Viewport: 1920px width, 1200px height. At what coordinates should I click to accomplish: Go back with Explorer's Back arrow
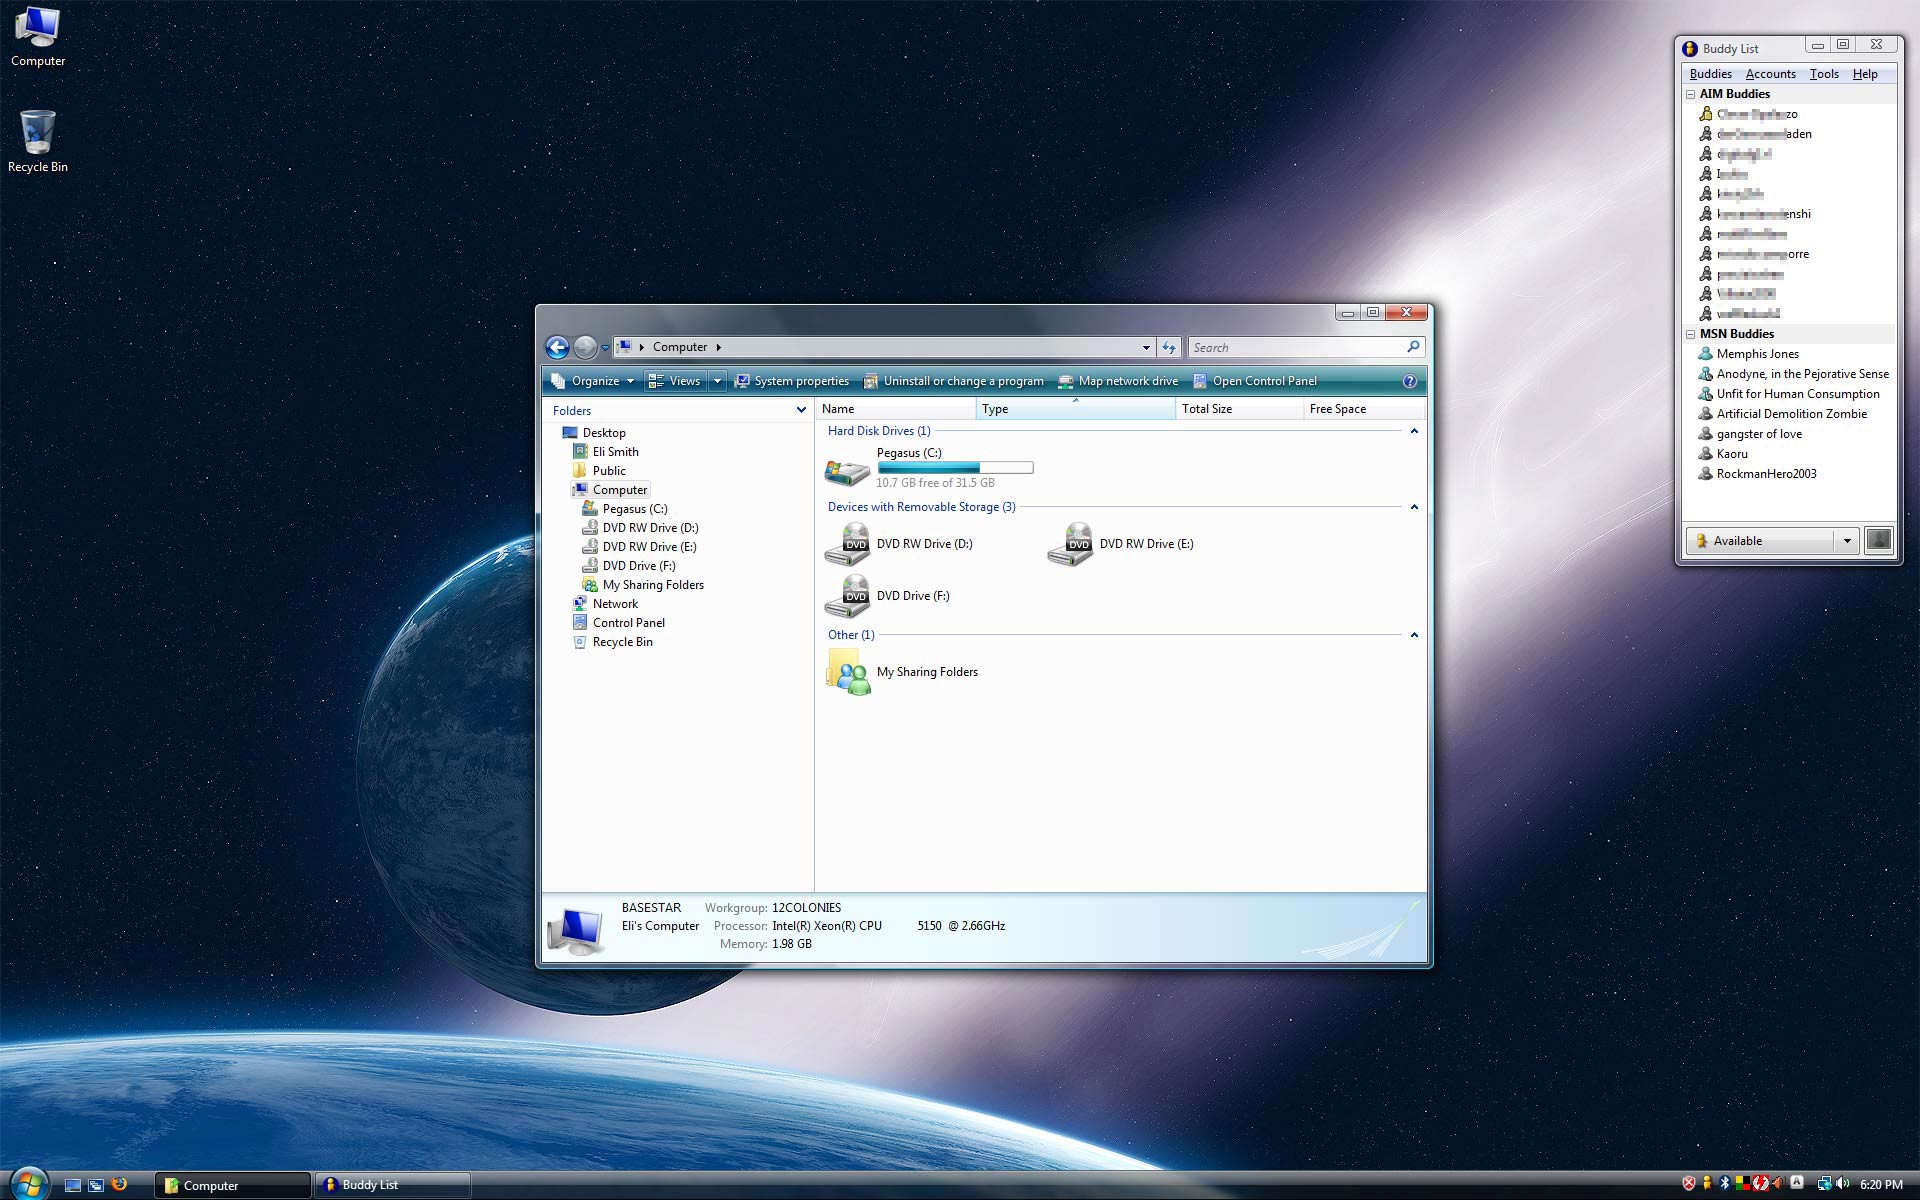tap(557, 347)
